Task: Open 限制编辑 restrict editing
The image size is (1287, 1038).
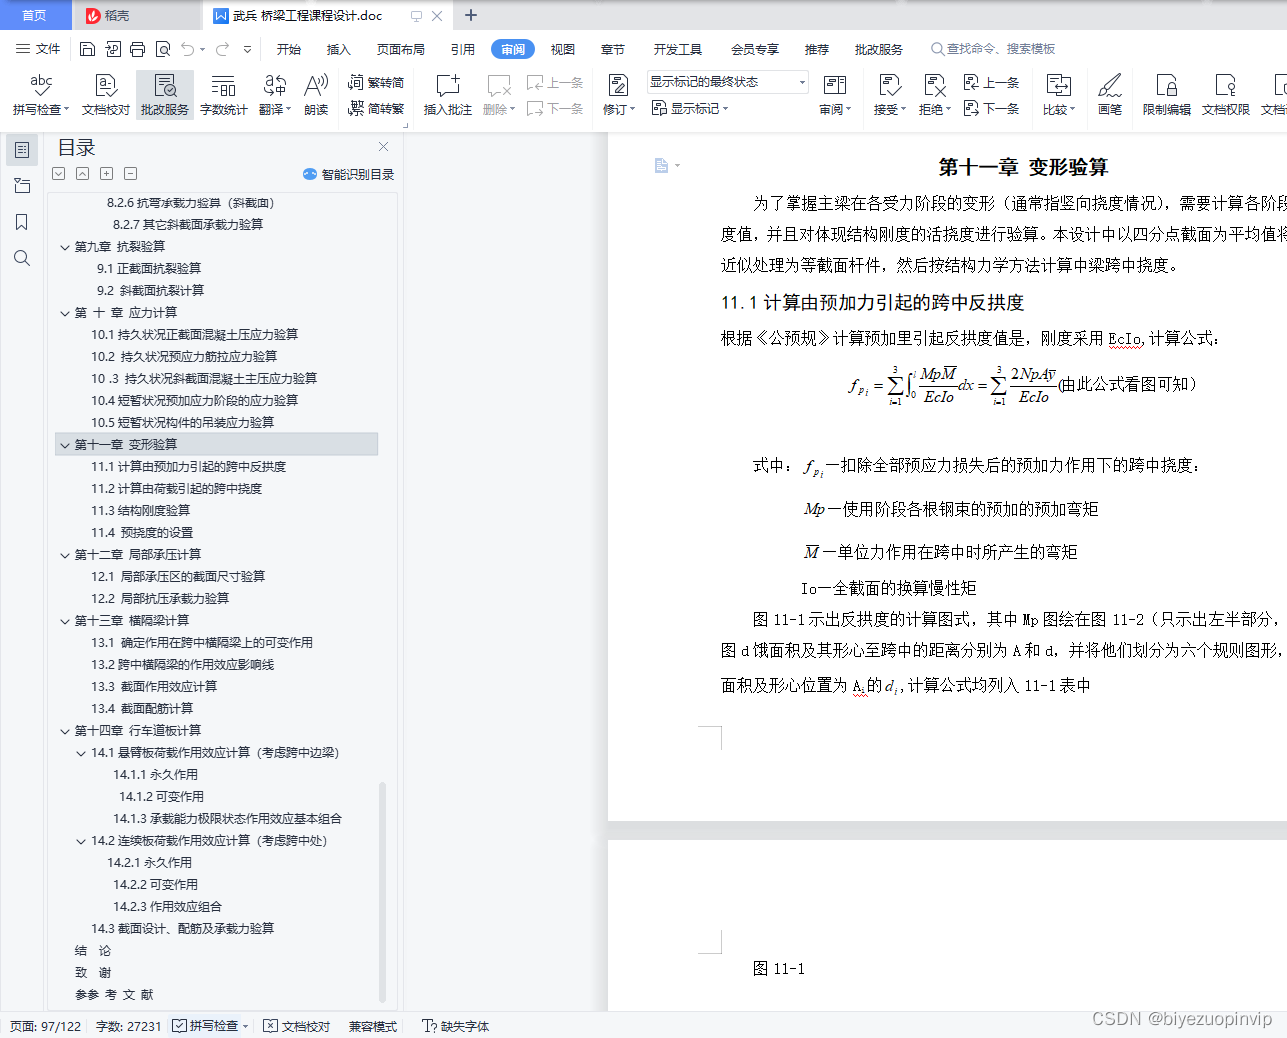Action: 1166,95
